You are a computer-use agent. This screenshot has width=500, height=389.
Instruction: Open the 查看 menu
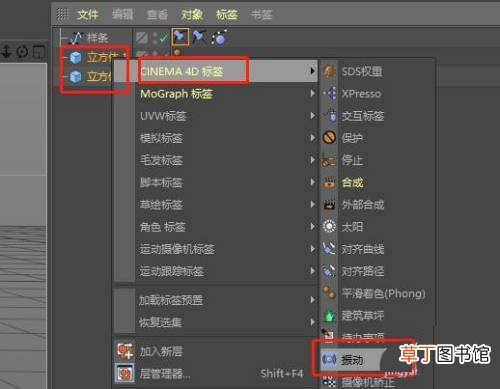(x=157, y=14)
